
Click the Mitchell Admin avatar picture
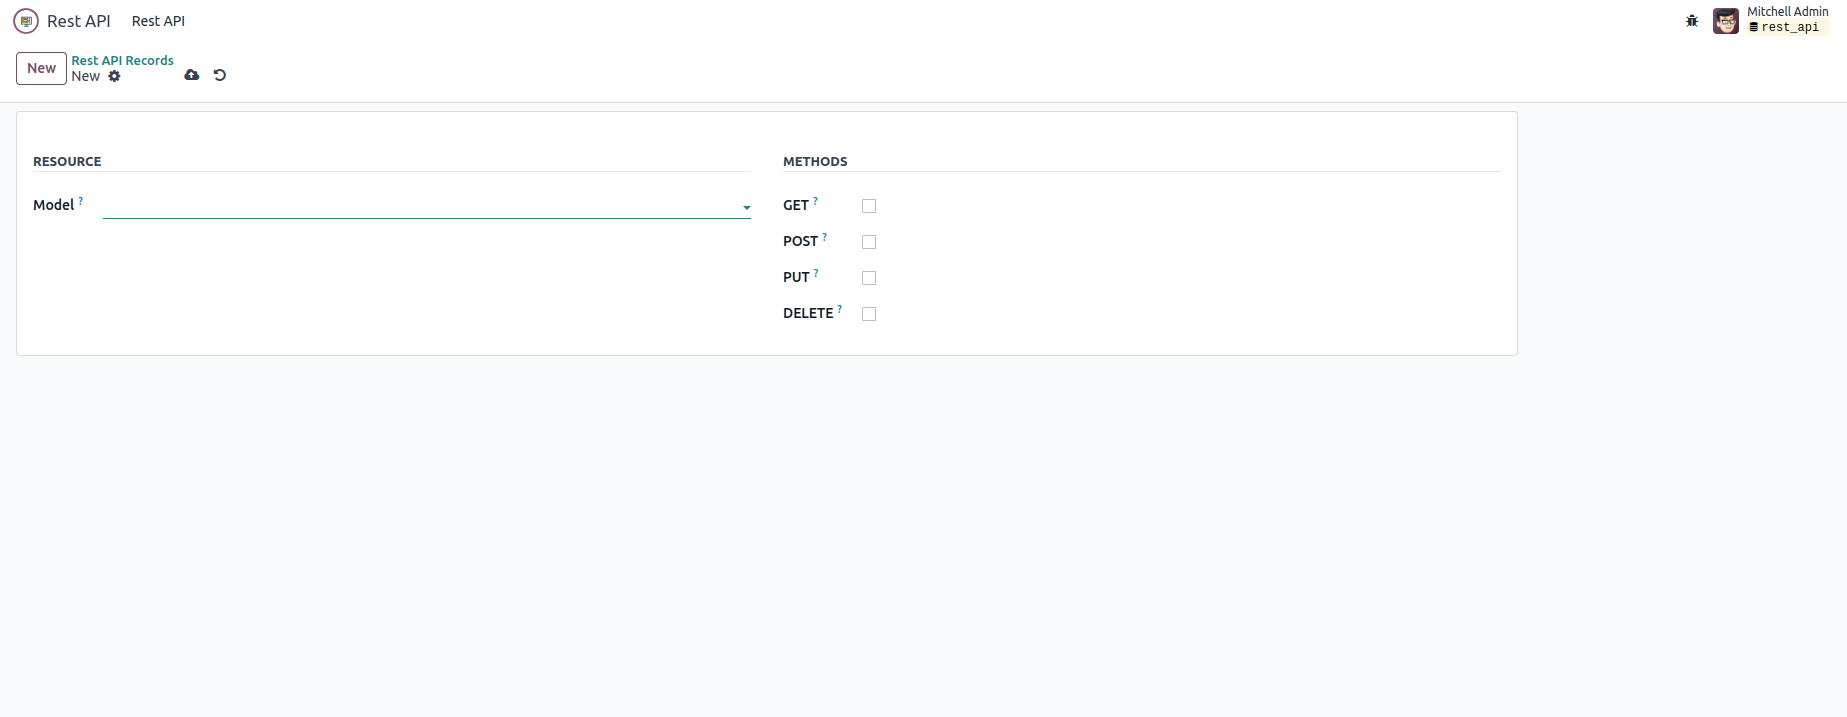(x=1725, y=21)
